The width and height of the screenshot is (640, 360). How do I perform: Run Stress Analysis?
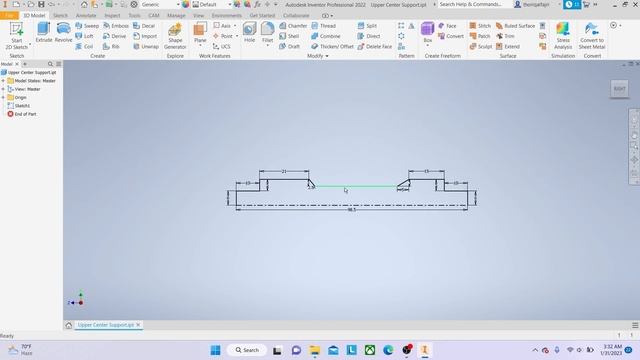click(563, 36)
